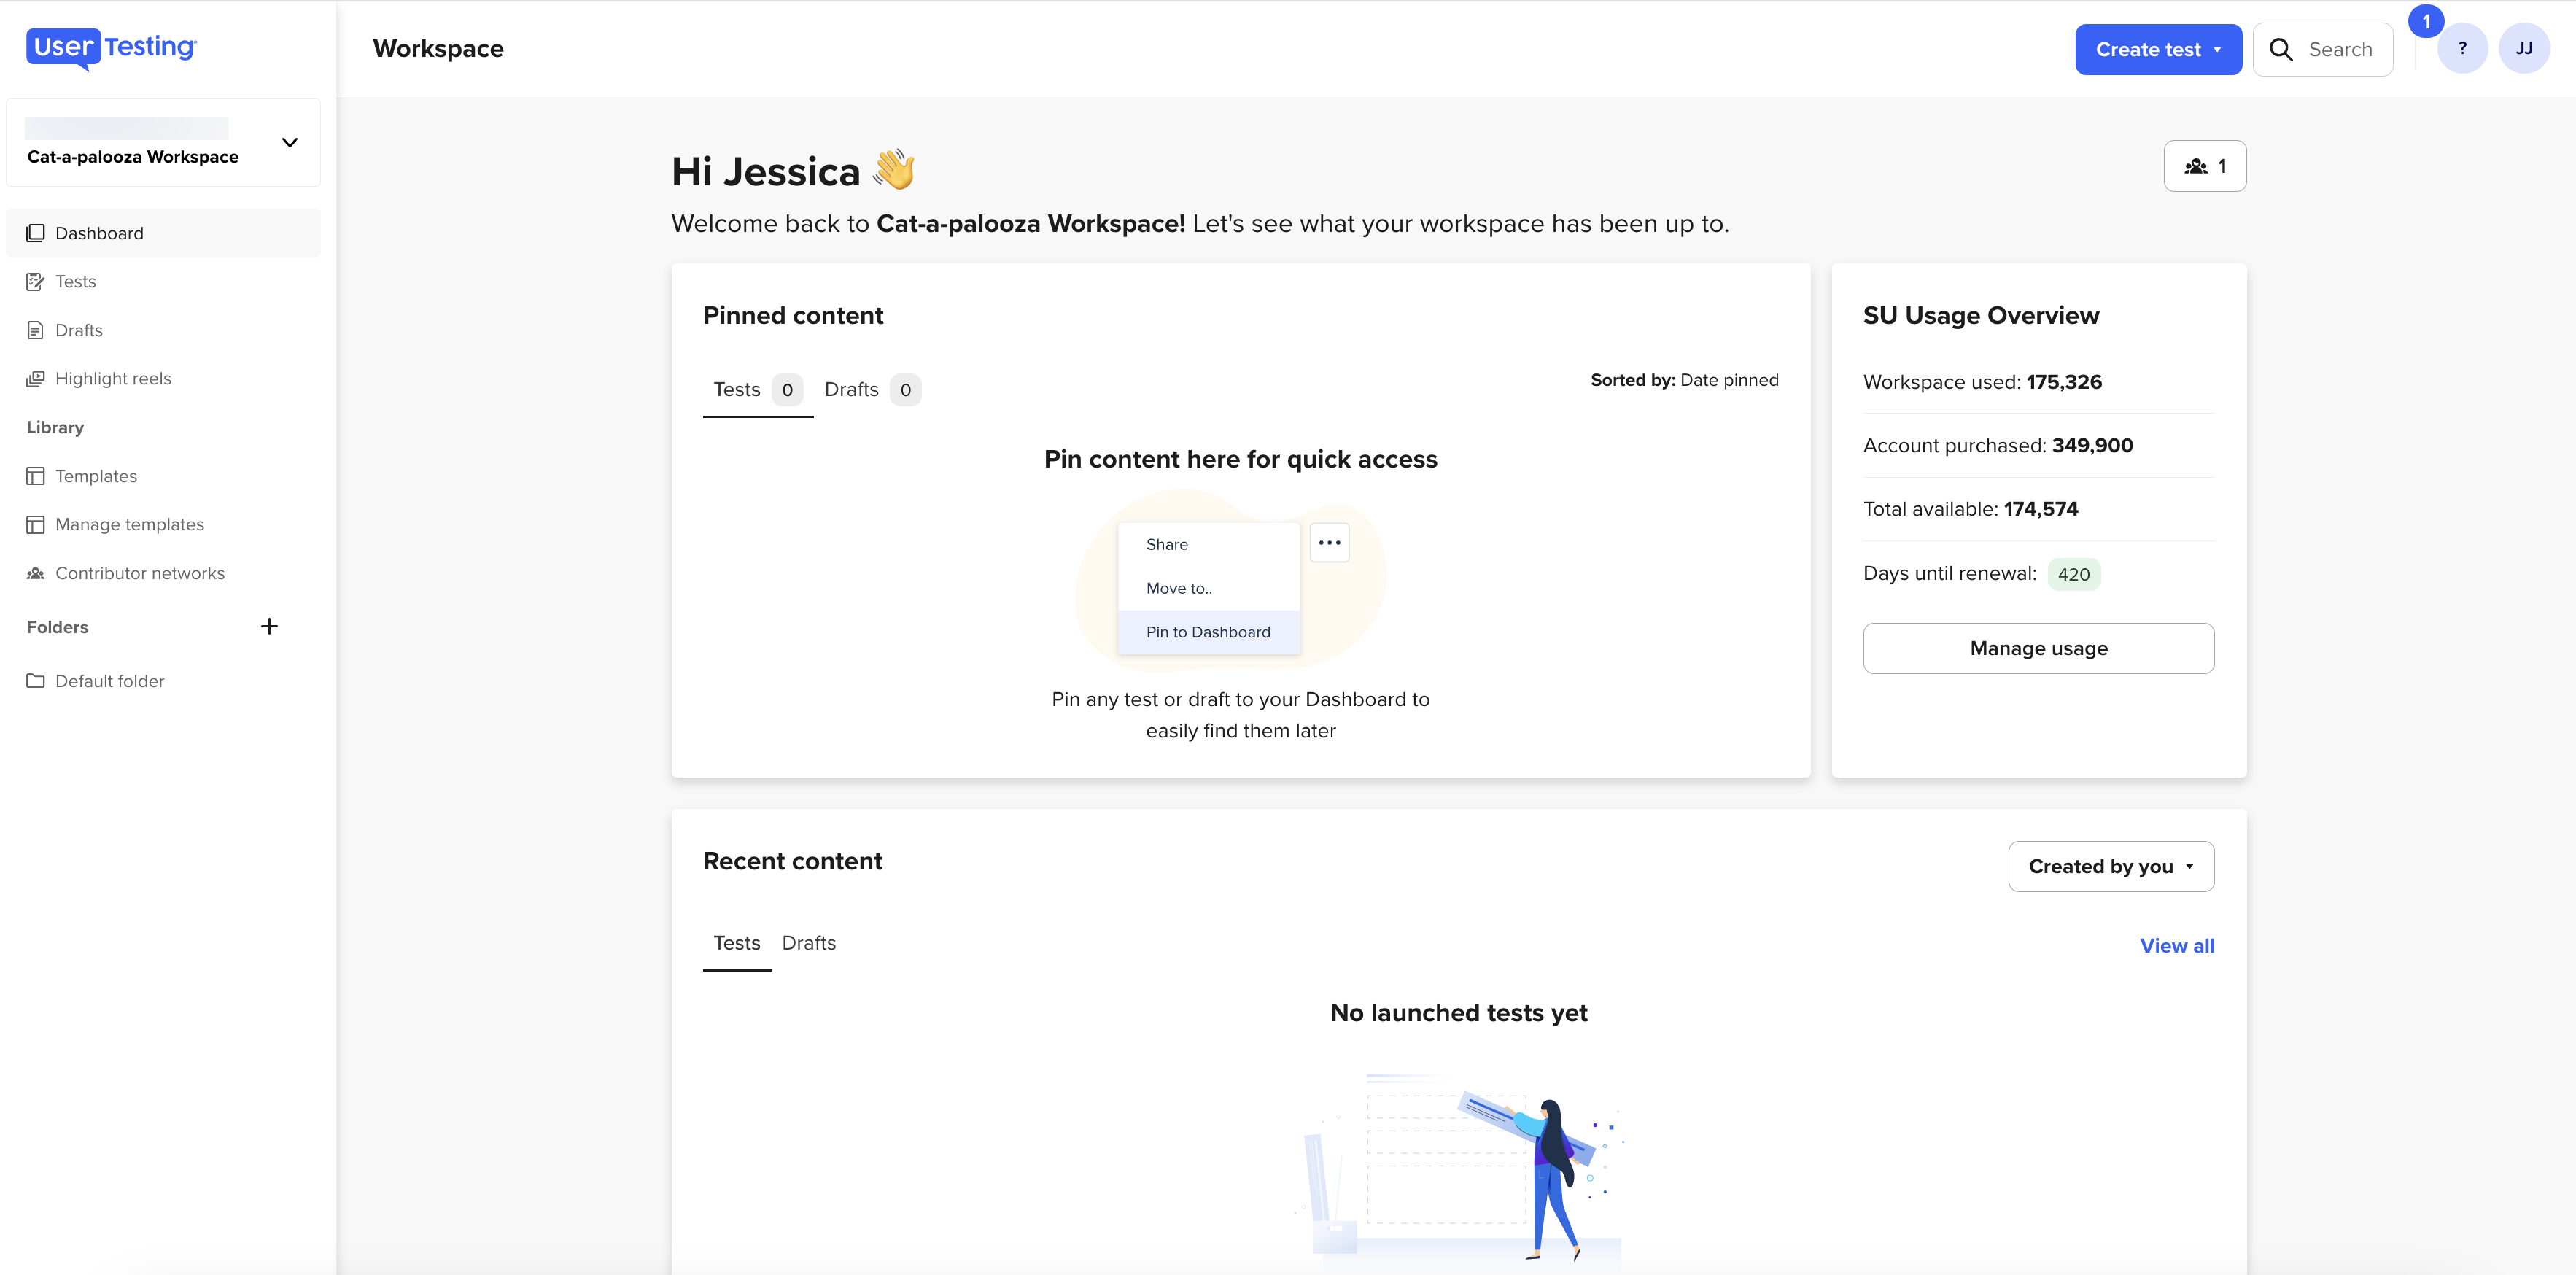This screenshot has height=1275, width=2576.
Task: Click the Search icon in the top bar
Action: click(2281, 49)
